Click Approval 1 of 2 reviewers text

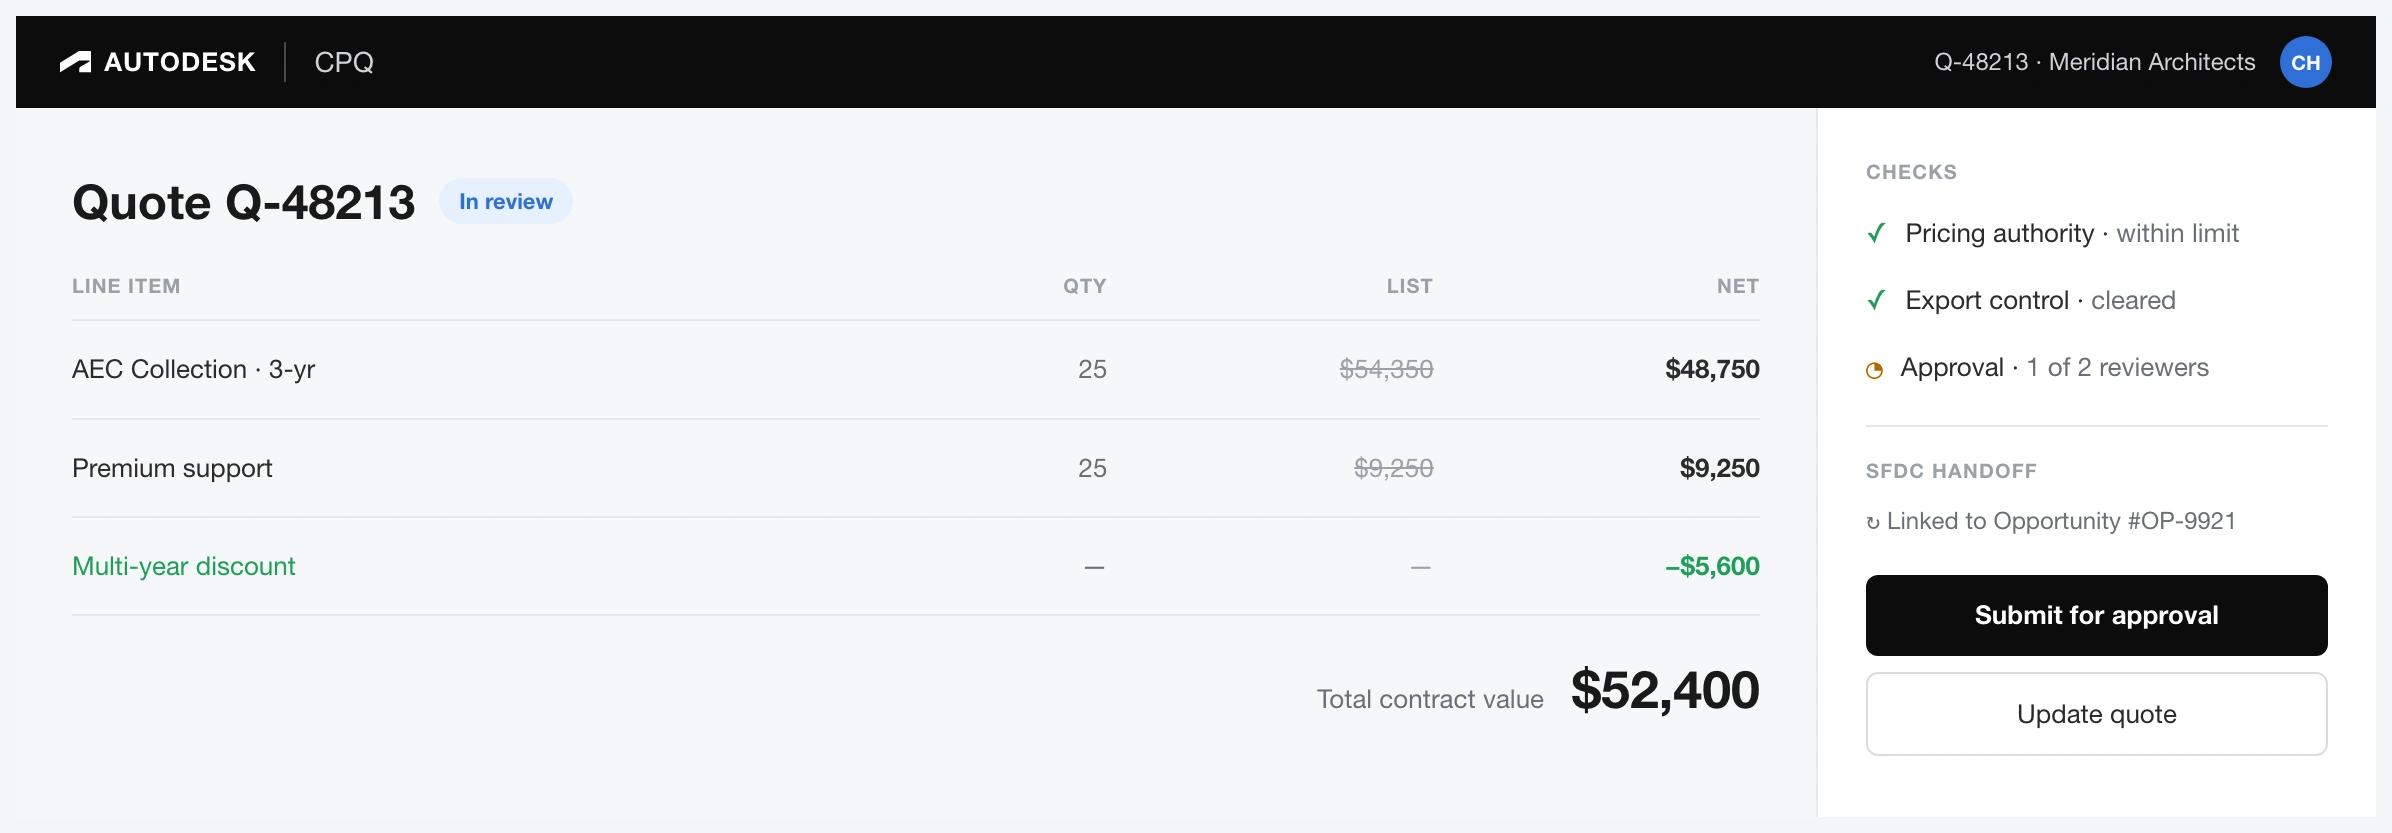2054,367
